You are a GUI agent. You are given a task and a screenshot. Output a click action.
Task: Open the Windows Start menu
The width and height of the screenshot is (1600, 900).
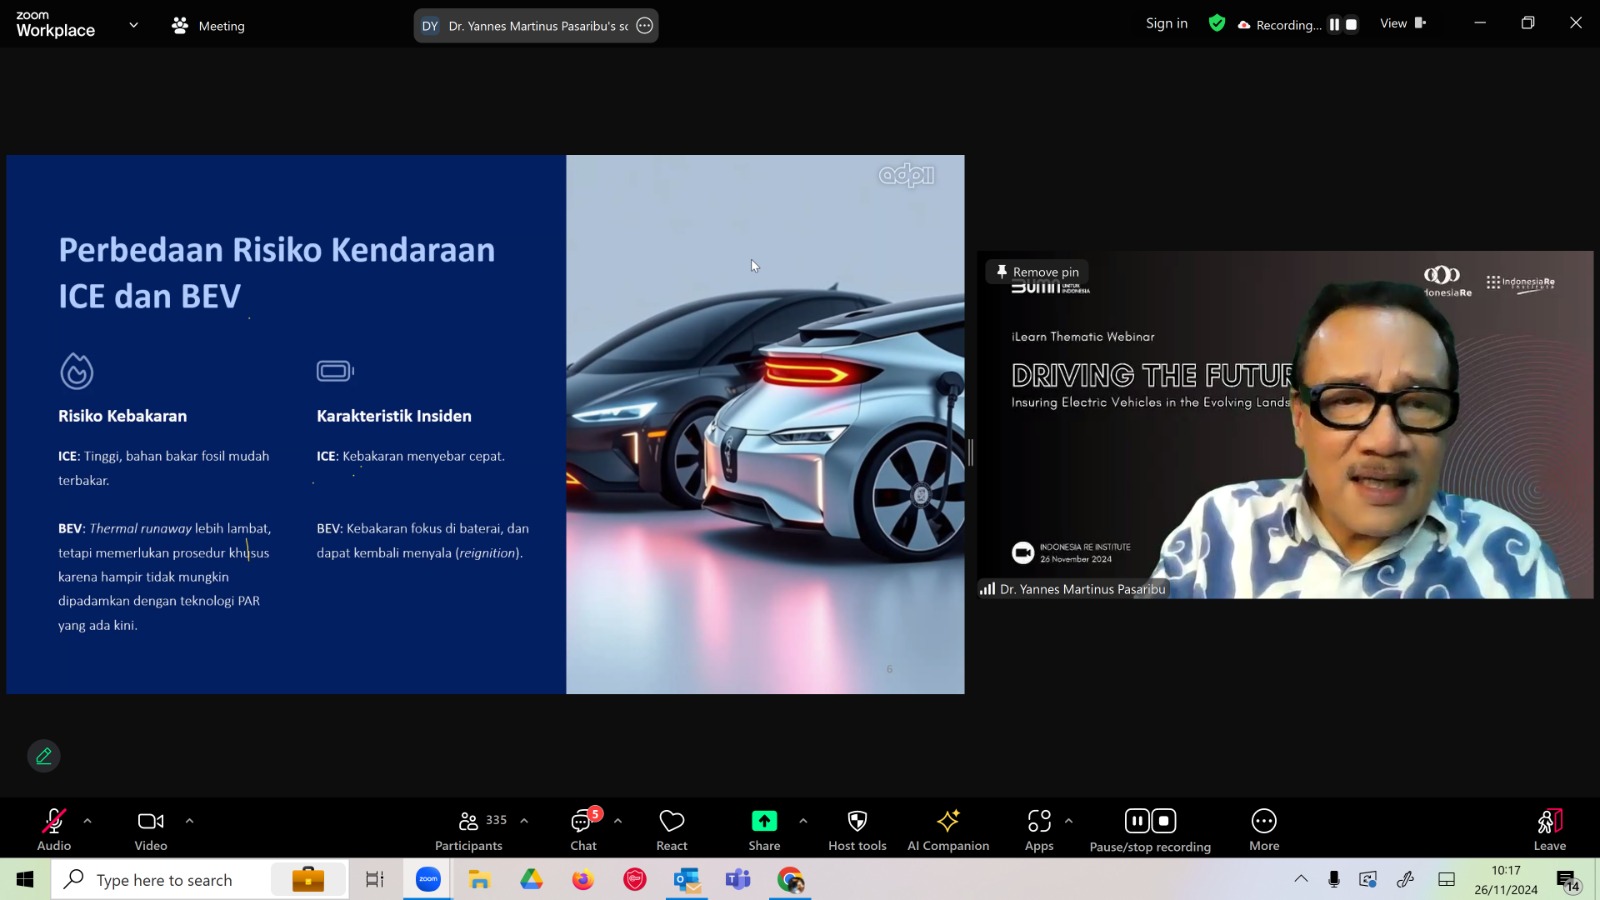point(25,880)
